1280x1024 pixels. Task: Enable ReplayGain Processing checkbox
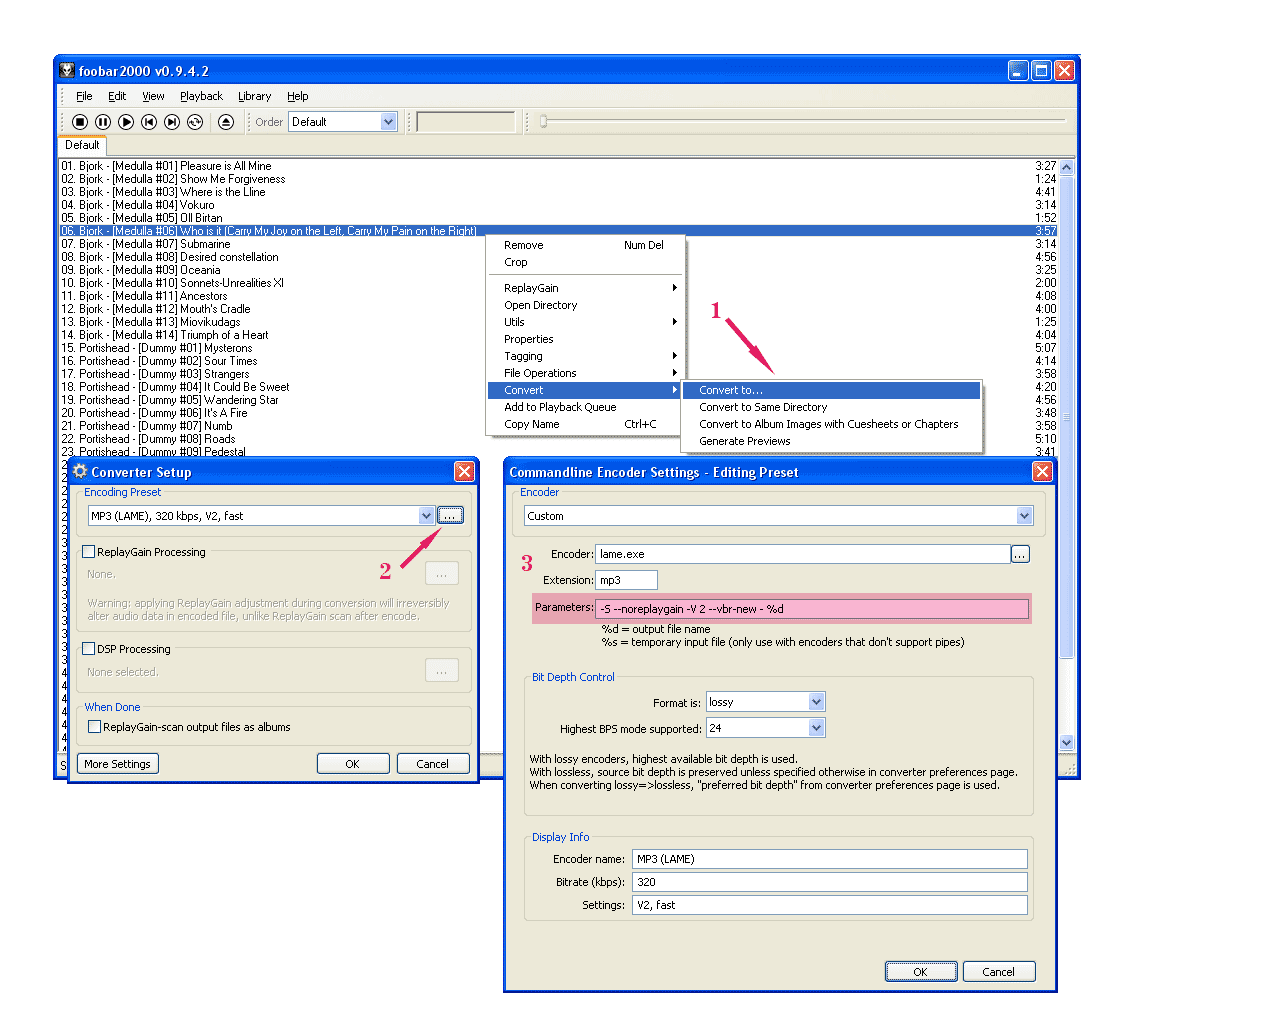[89, 552]
